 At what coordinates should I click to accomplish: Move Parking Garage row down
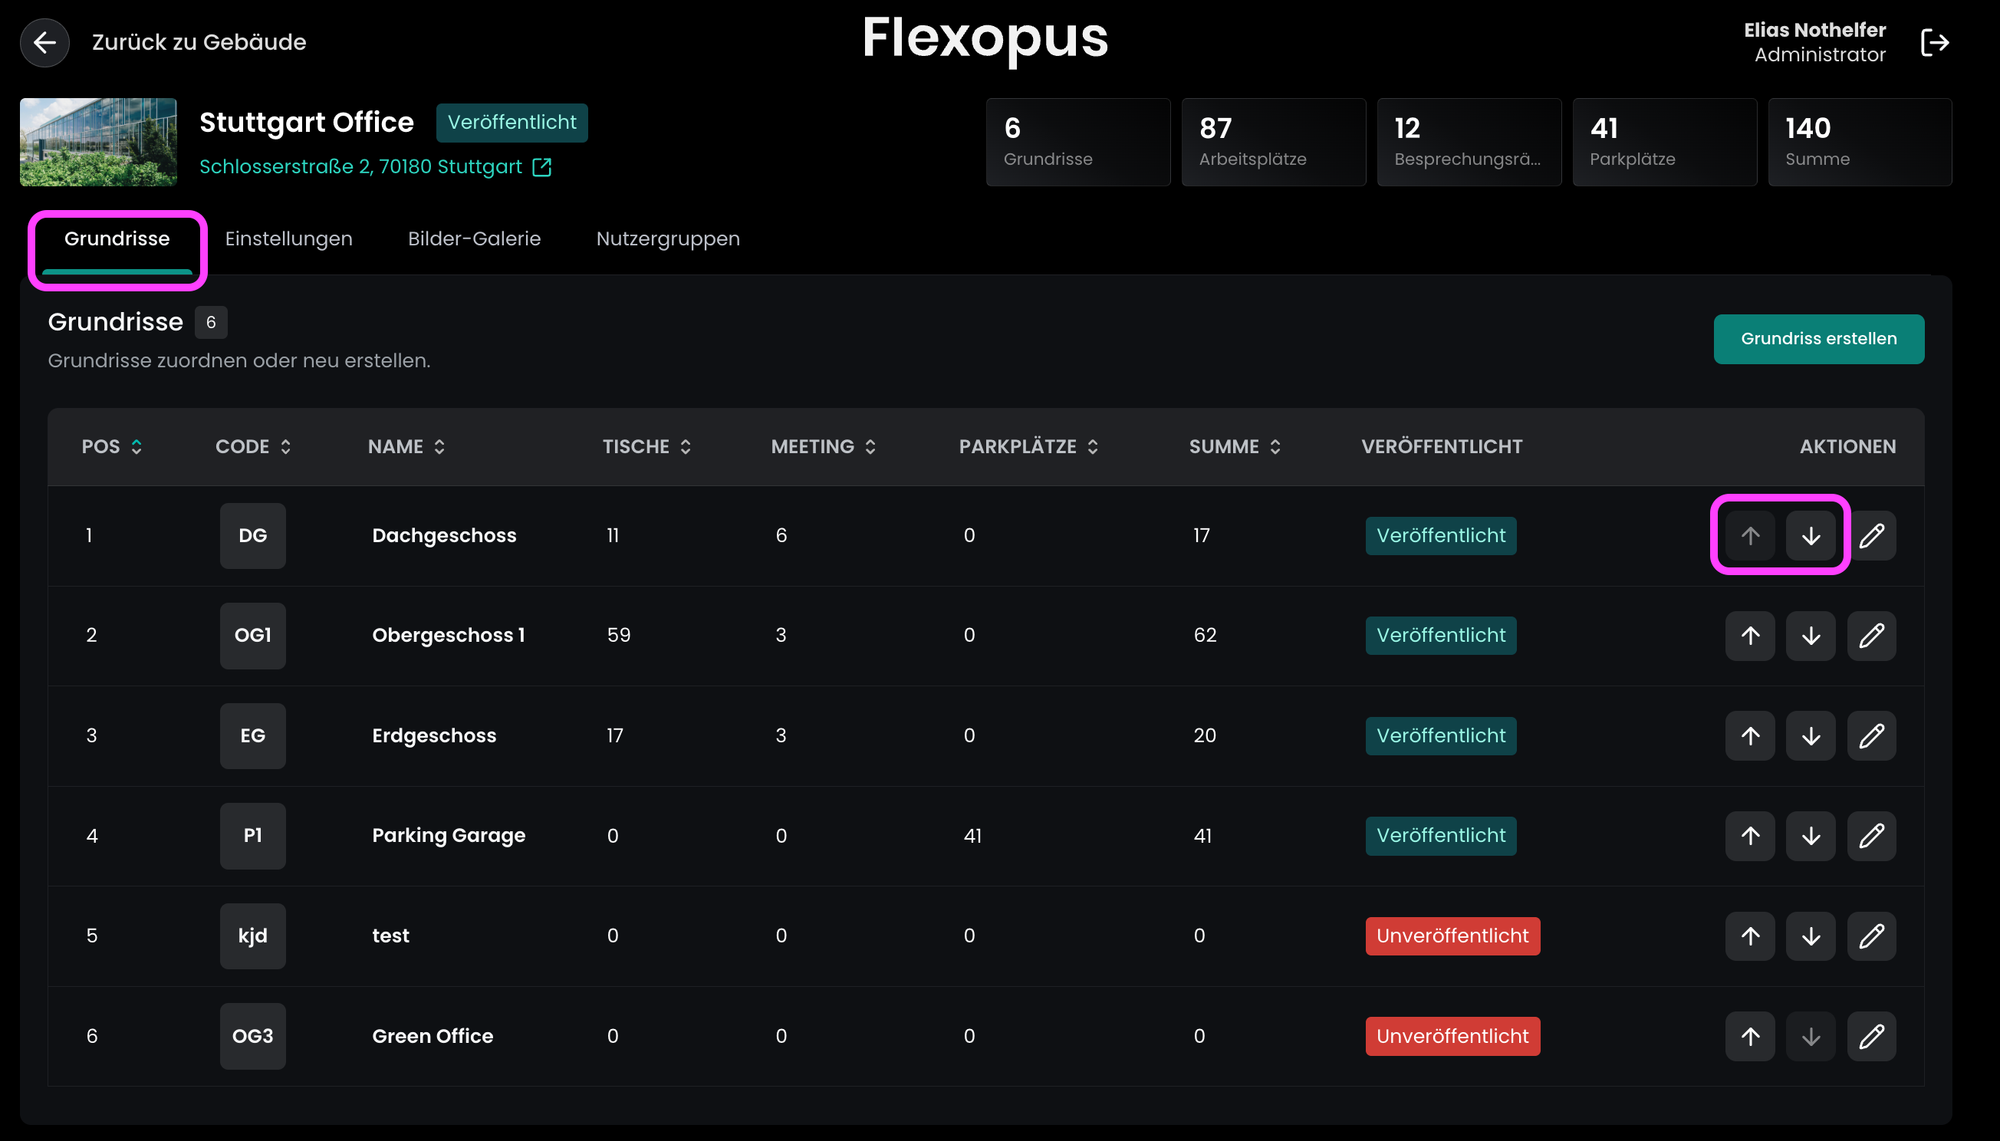pyautogui.click(x=1810, y=836)
